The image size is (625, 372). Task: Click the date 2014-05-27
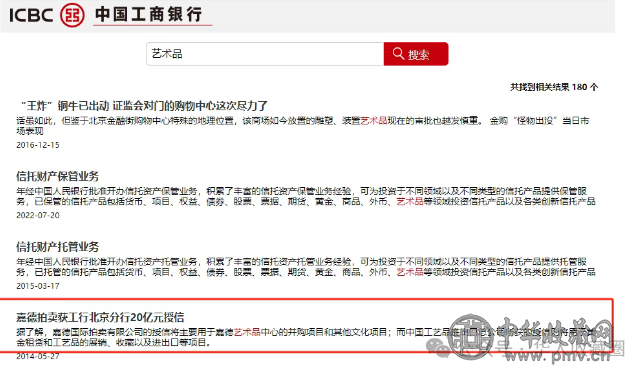[38, 356]
